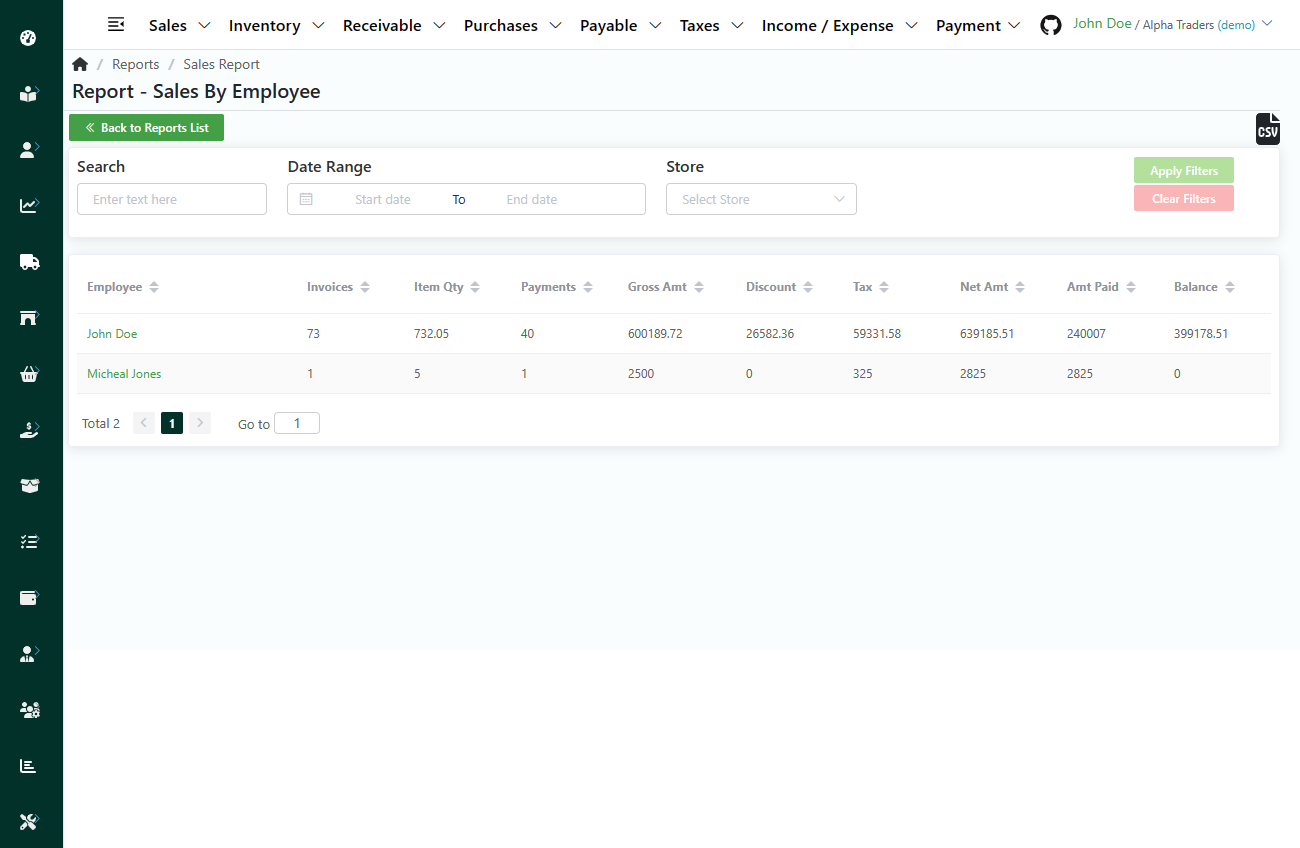Open the John Doe employee link
The height and width of the screenshot is (848, 1300).
click(112, 334)
